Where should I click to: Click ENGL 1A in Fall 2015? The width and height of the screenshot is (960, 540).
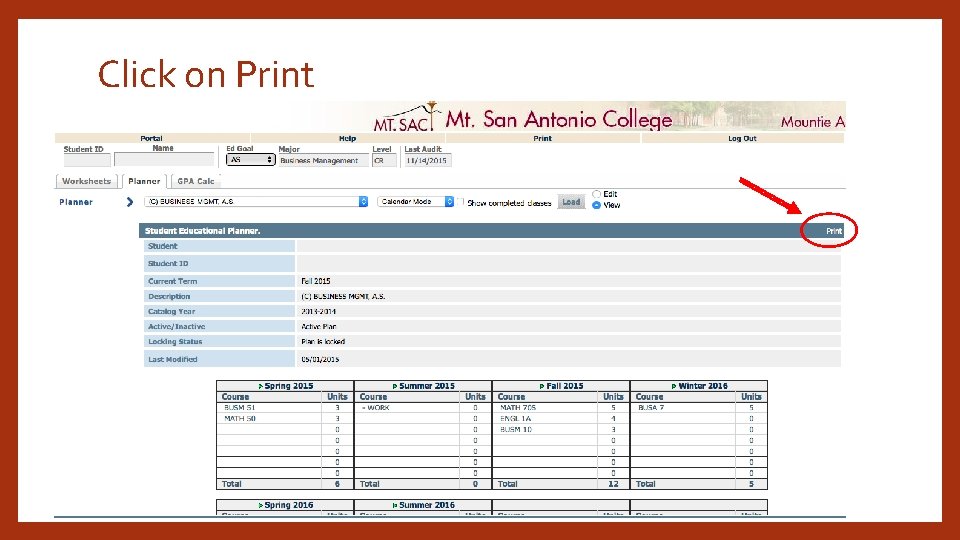(x=516, y=419)
